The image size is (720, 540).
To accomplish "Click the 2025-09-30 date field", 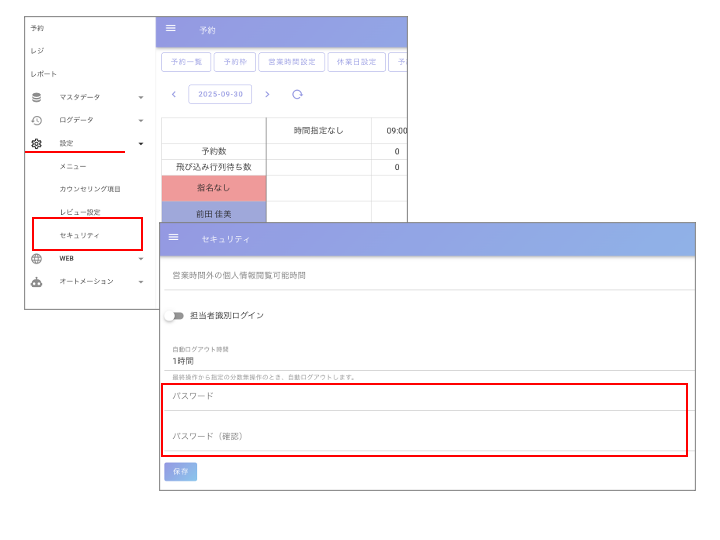I will (x=220, y=94).
